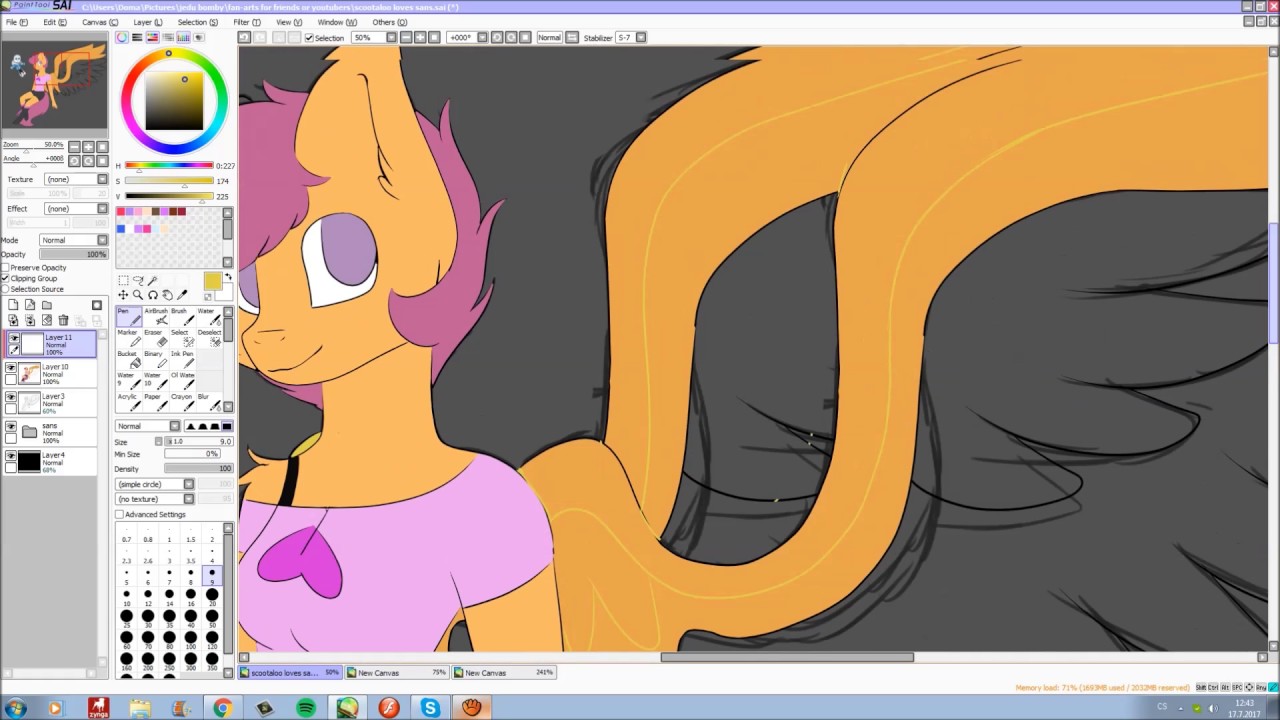Click the yellow foreground color swatch

(x=213, y=282)
